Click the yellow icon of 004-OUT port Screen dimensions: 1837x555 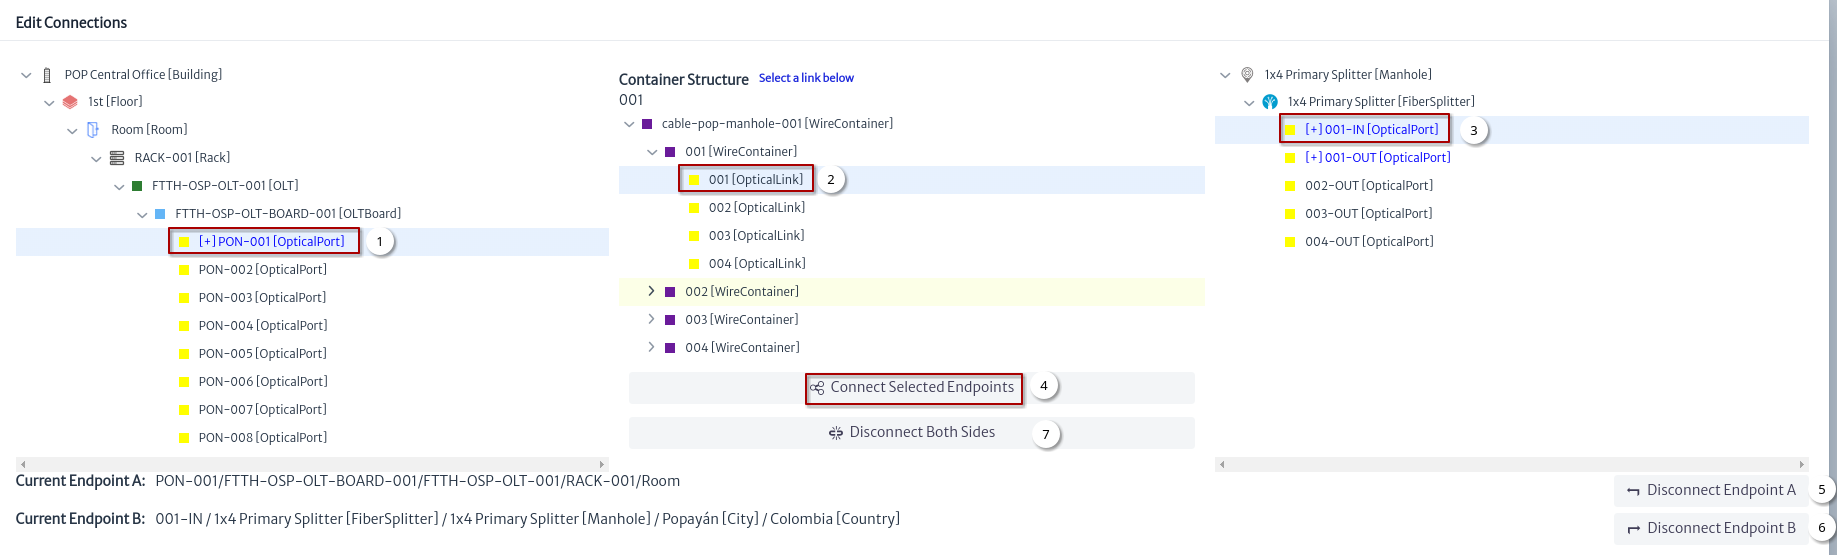click(x=1290, y=242)
